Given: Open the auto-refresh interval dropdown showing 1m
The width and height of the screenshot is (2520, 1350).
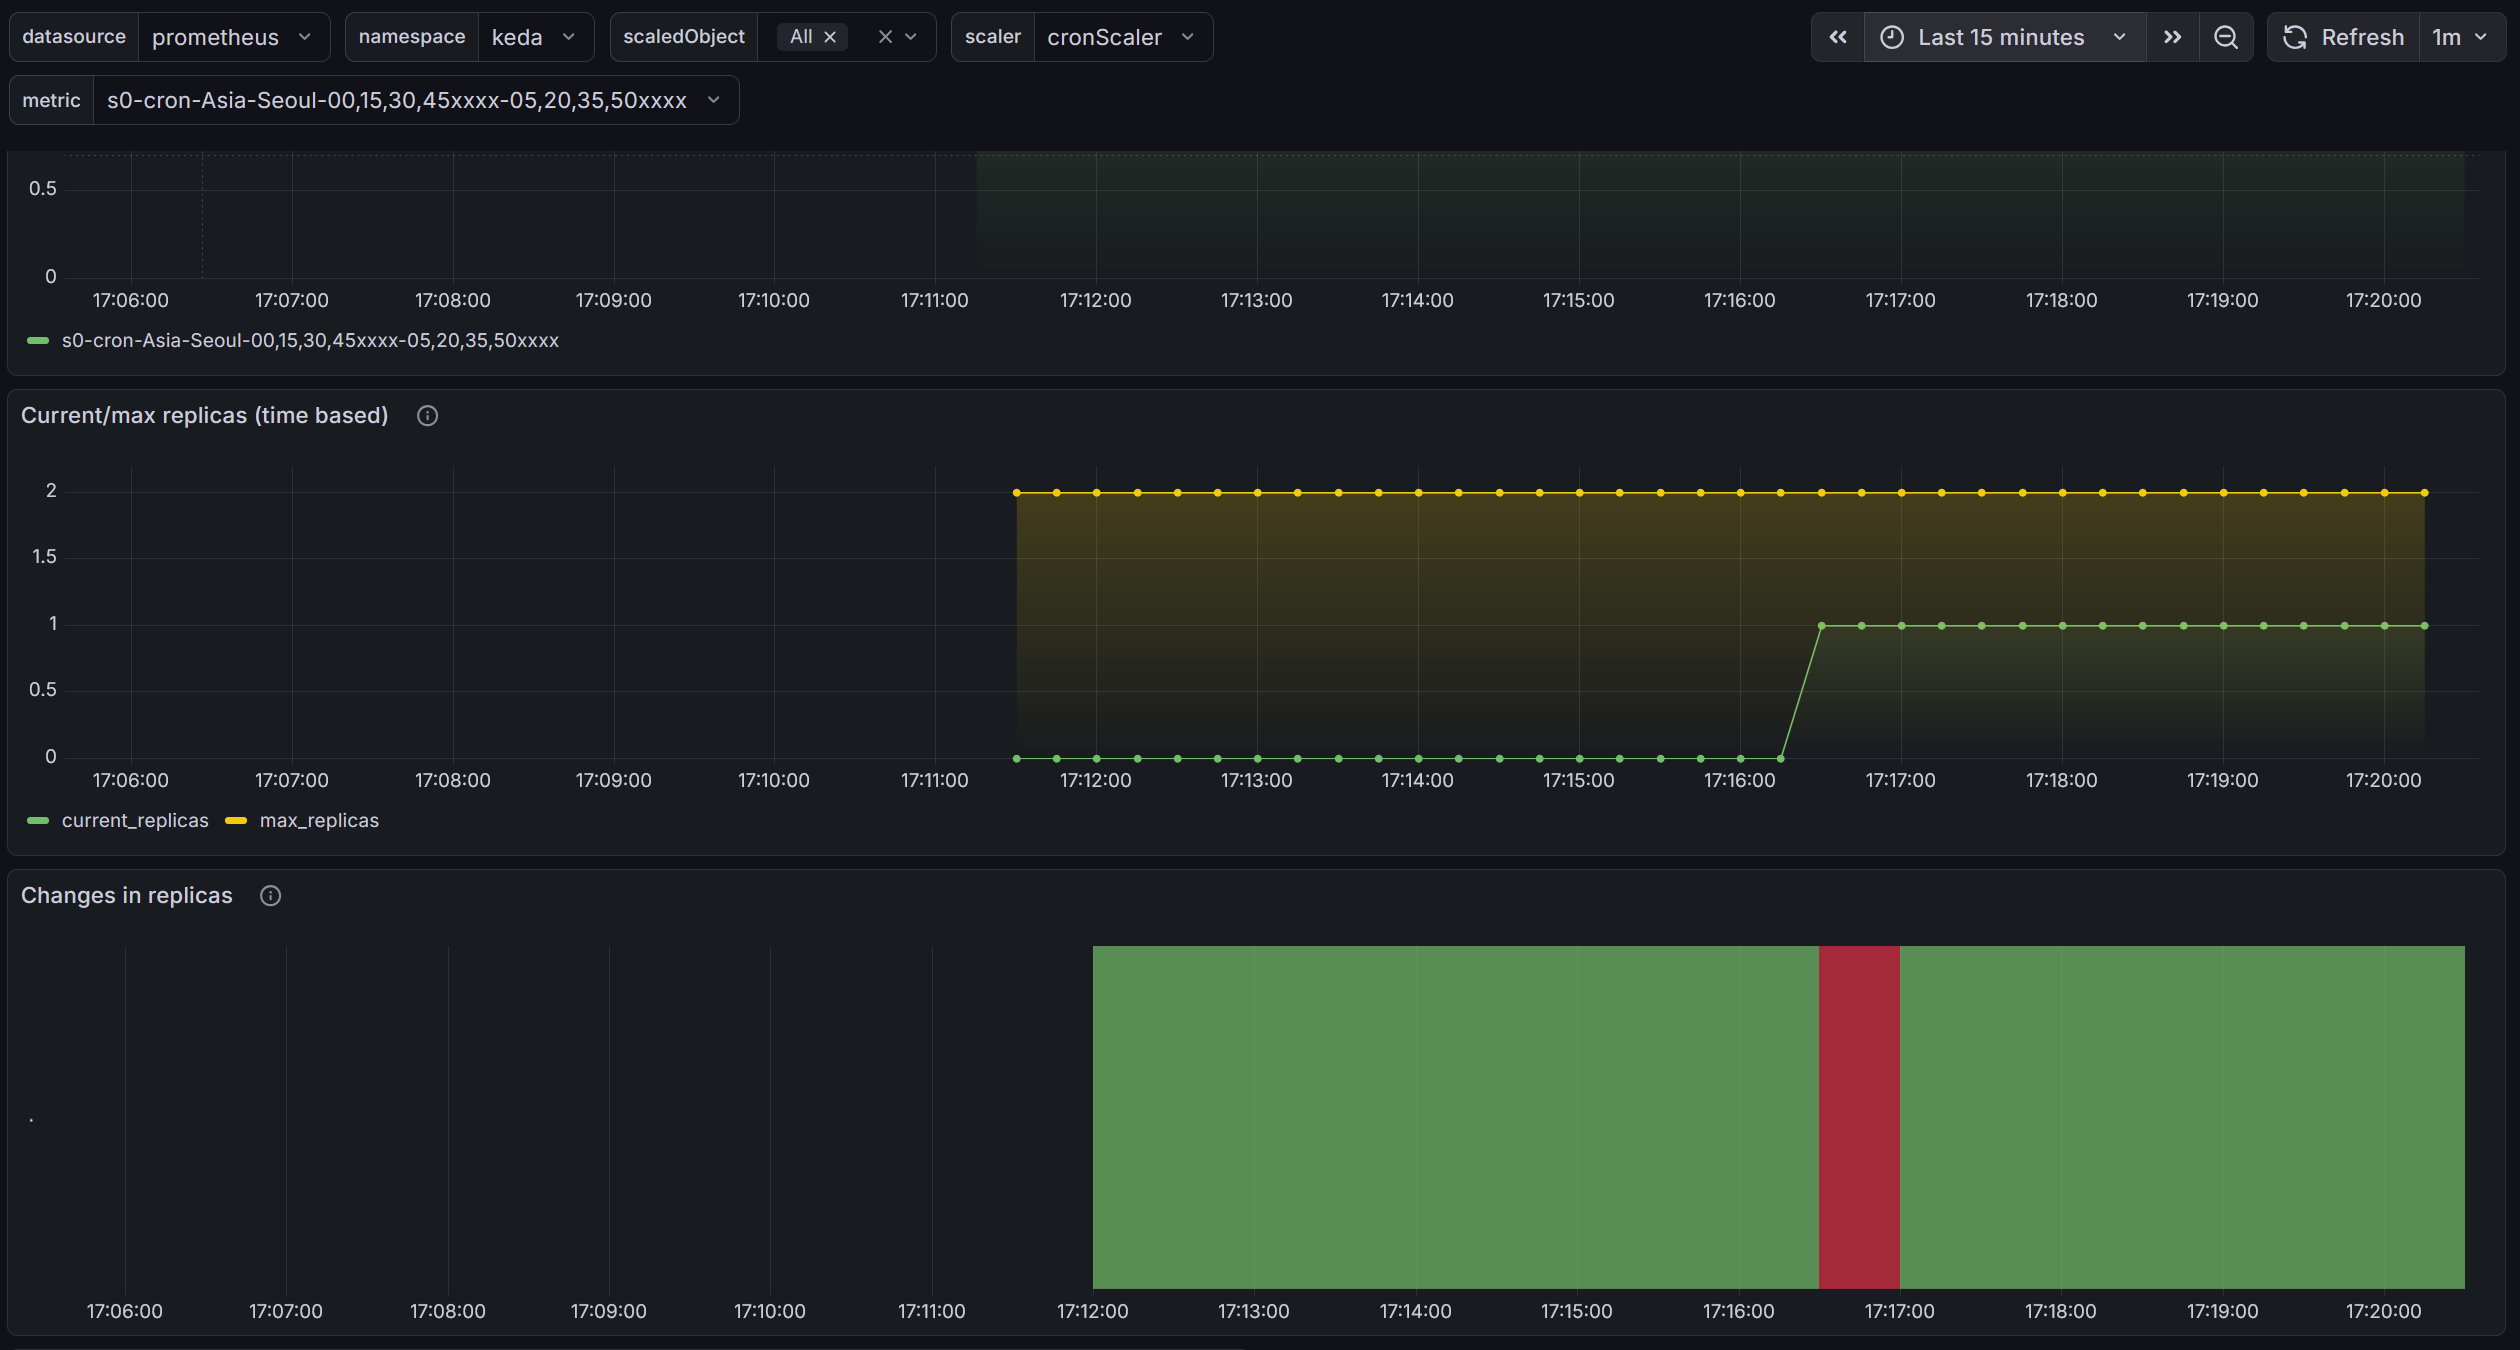Looking at the screenshot, I should click(2463, 37).
